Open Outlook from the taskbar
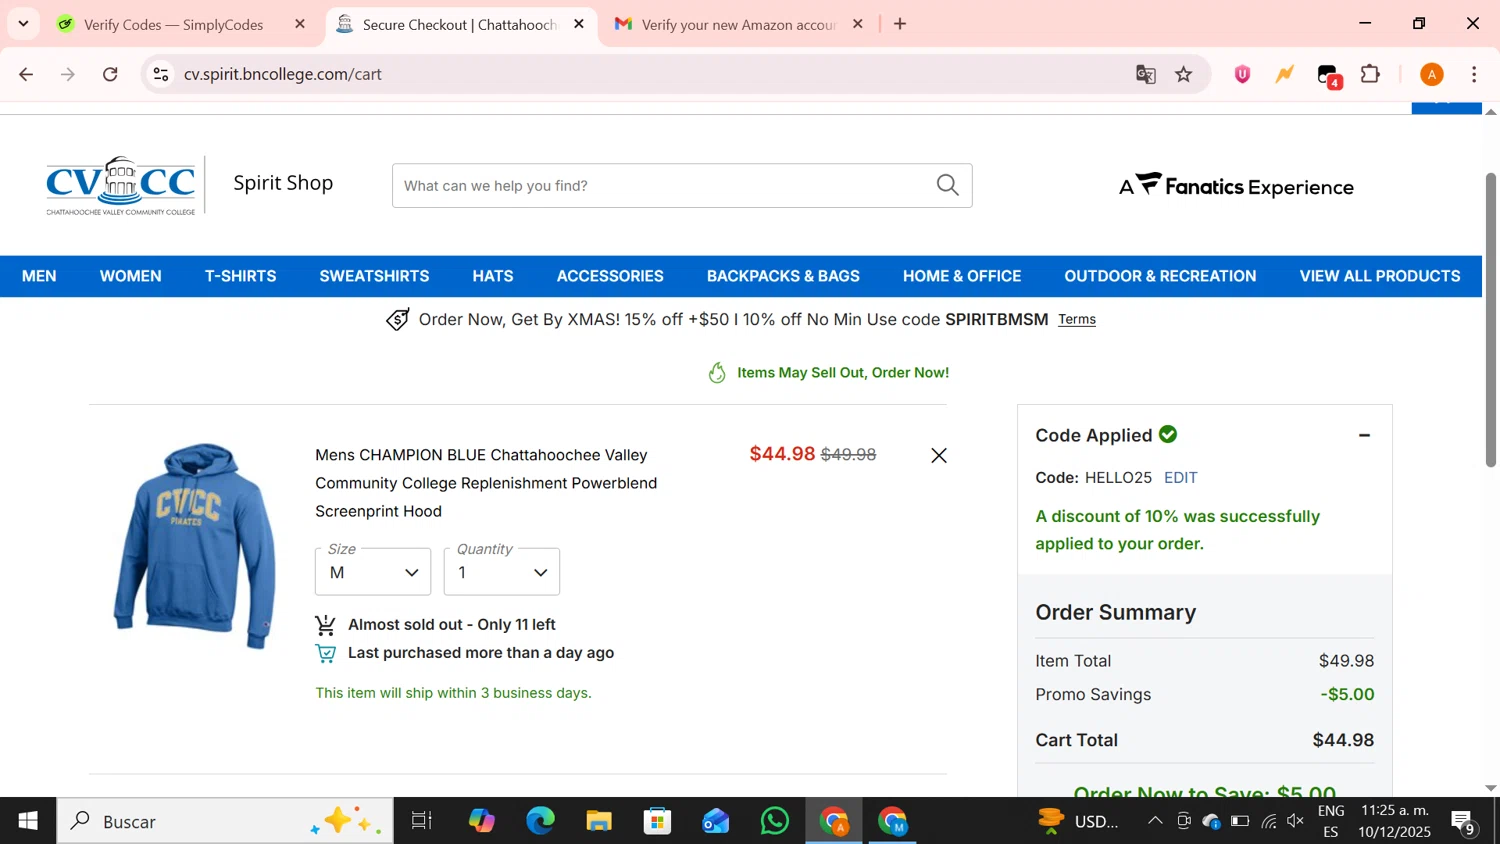Image resolution: width=1500 pixels, height=844 pixels. 716,821
